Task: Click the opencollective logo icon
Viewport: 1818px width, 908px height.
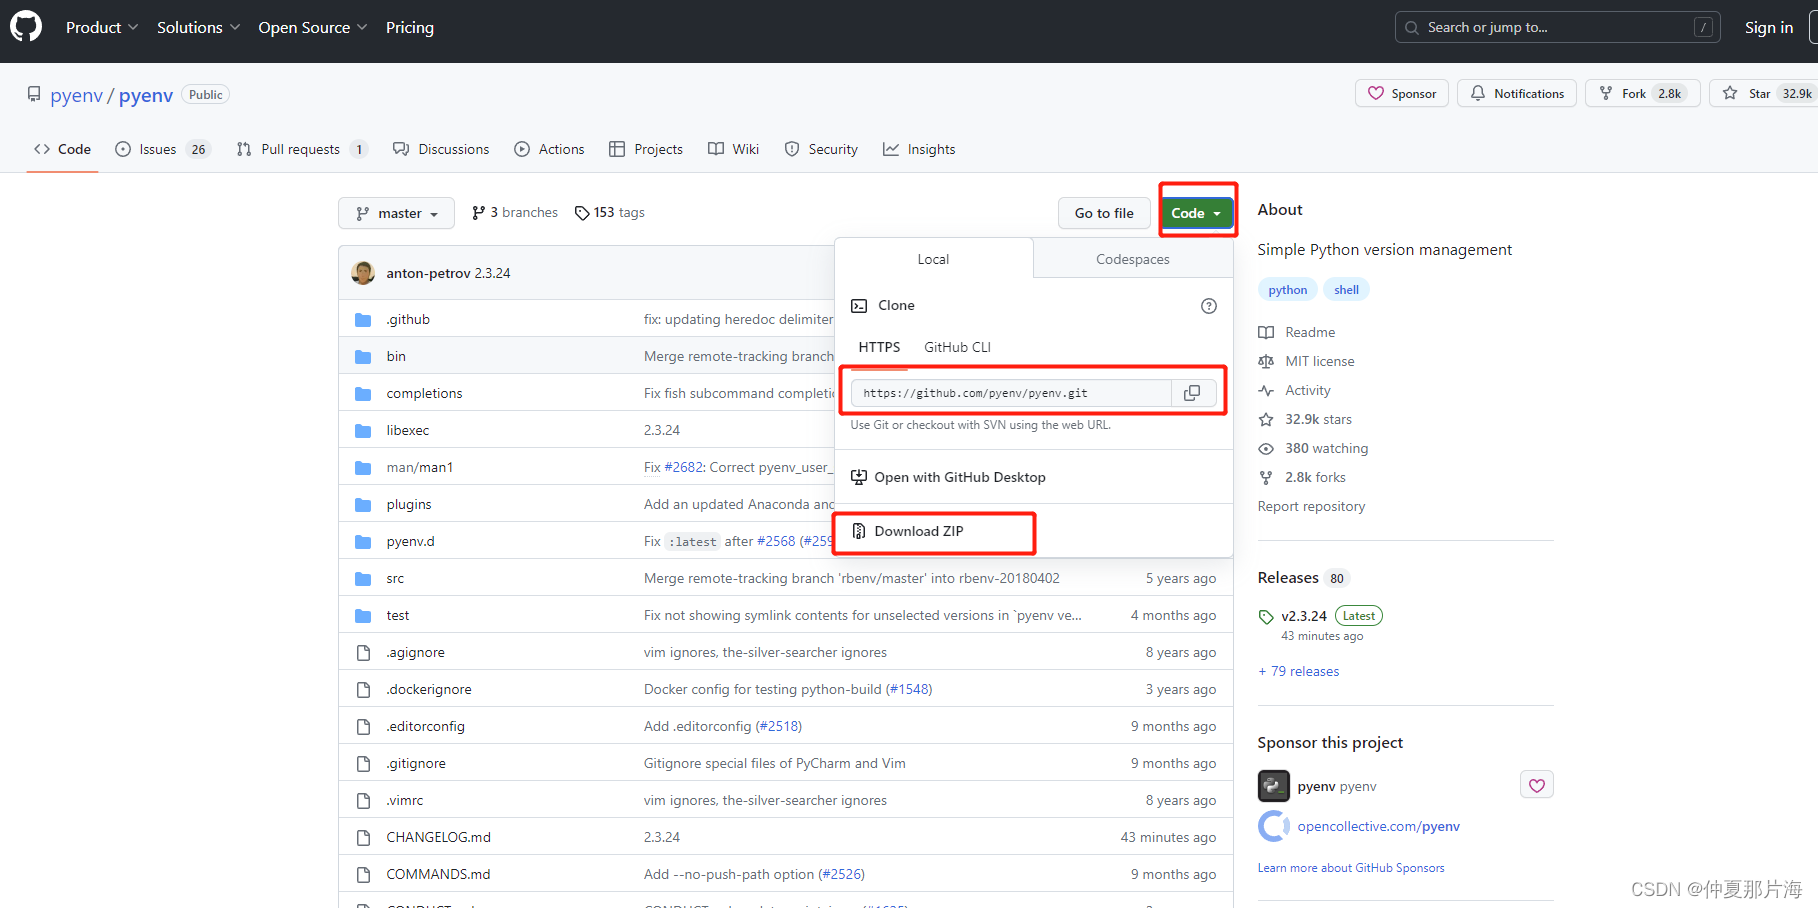Action: tap(1273, 826)
